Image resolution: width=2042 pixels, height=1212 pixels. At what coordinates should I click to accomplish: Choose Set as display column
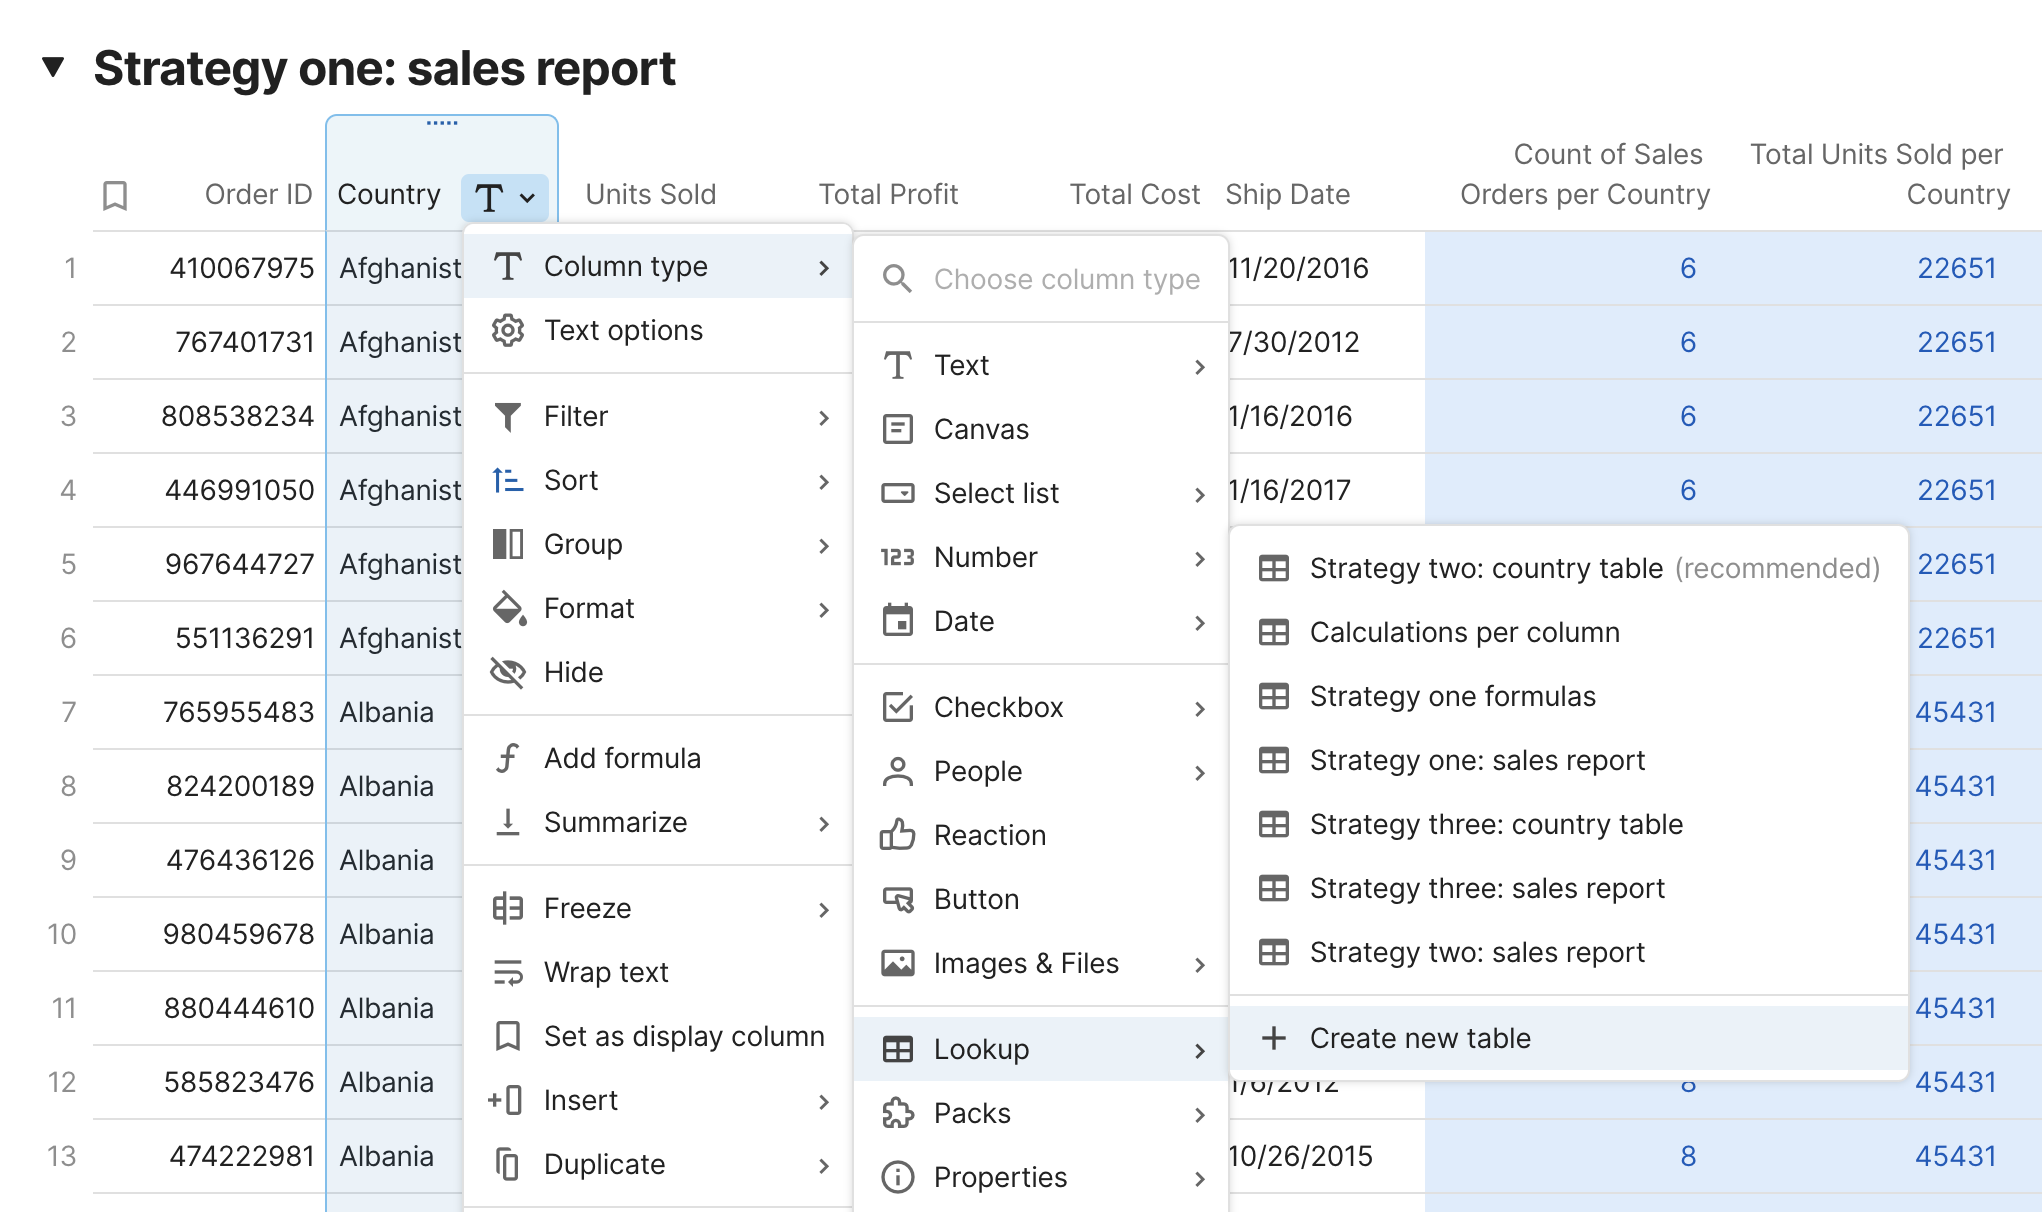point(683,1036)
